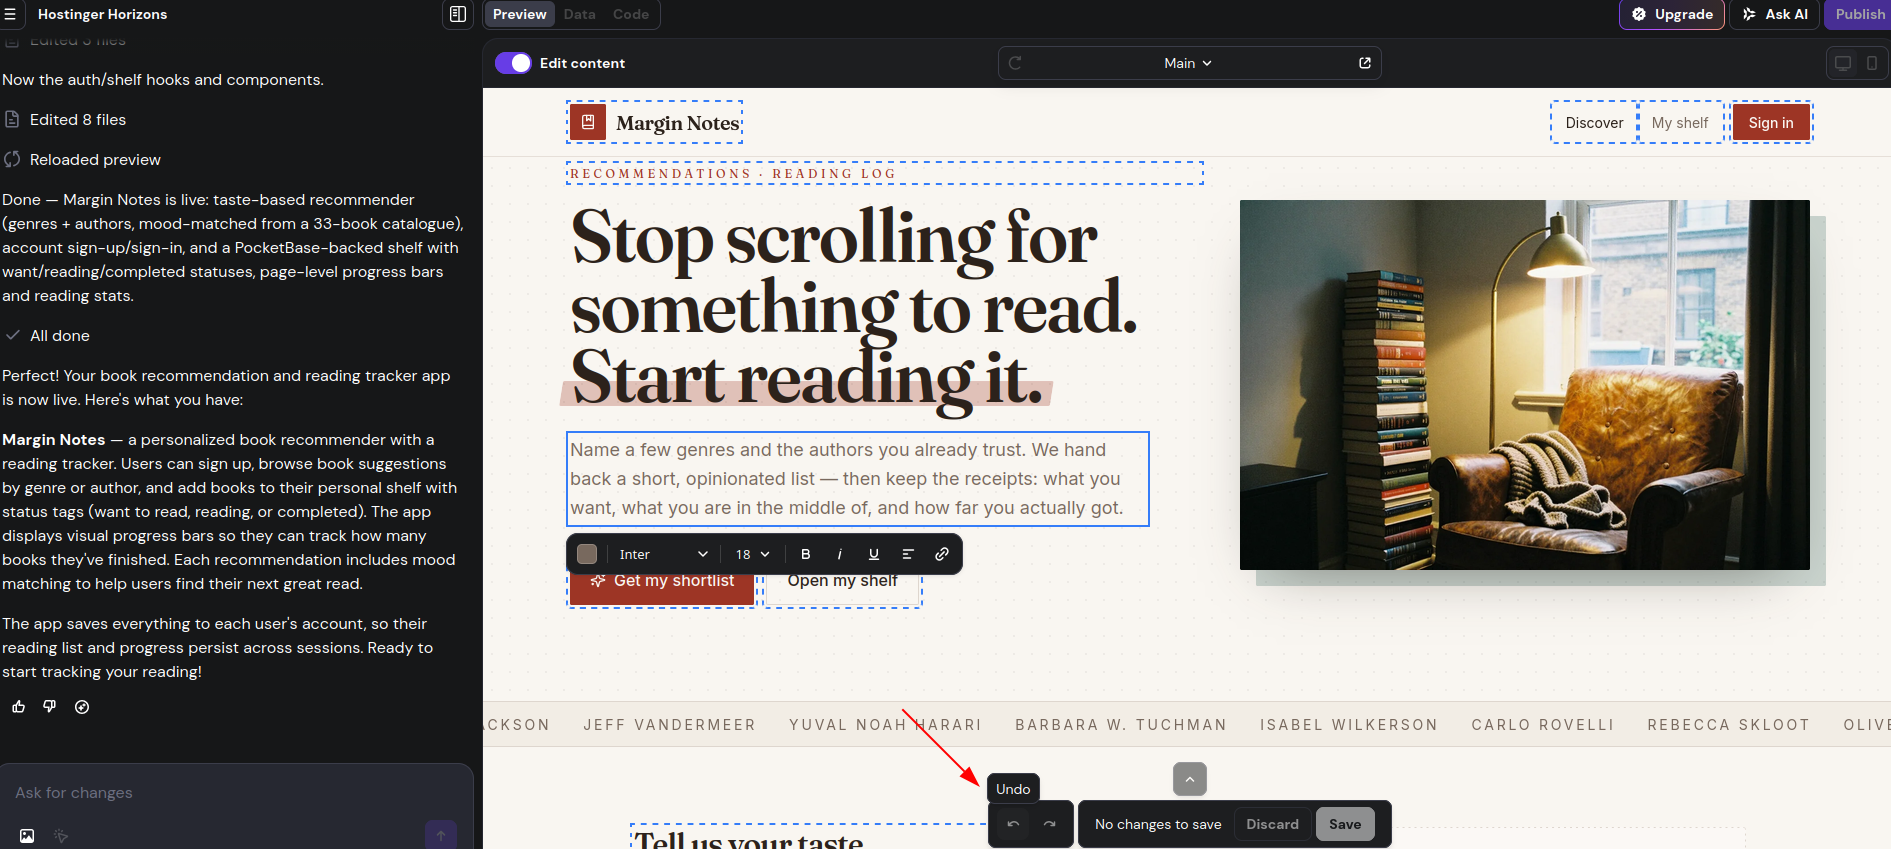
Task: Switch to mobile view icon
Action: click(1872, 63)
